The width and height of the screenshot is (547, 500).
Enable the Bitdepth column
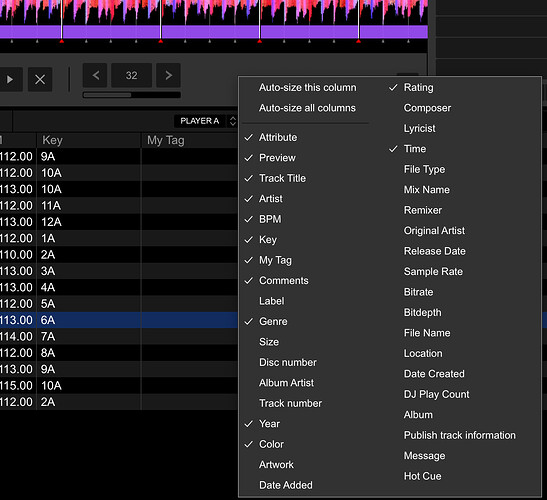422,313
